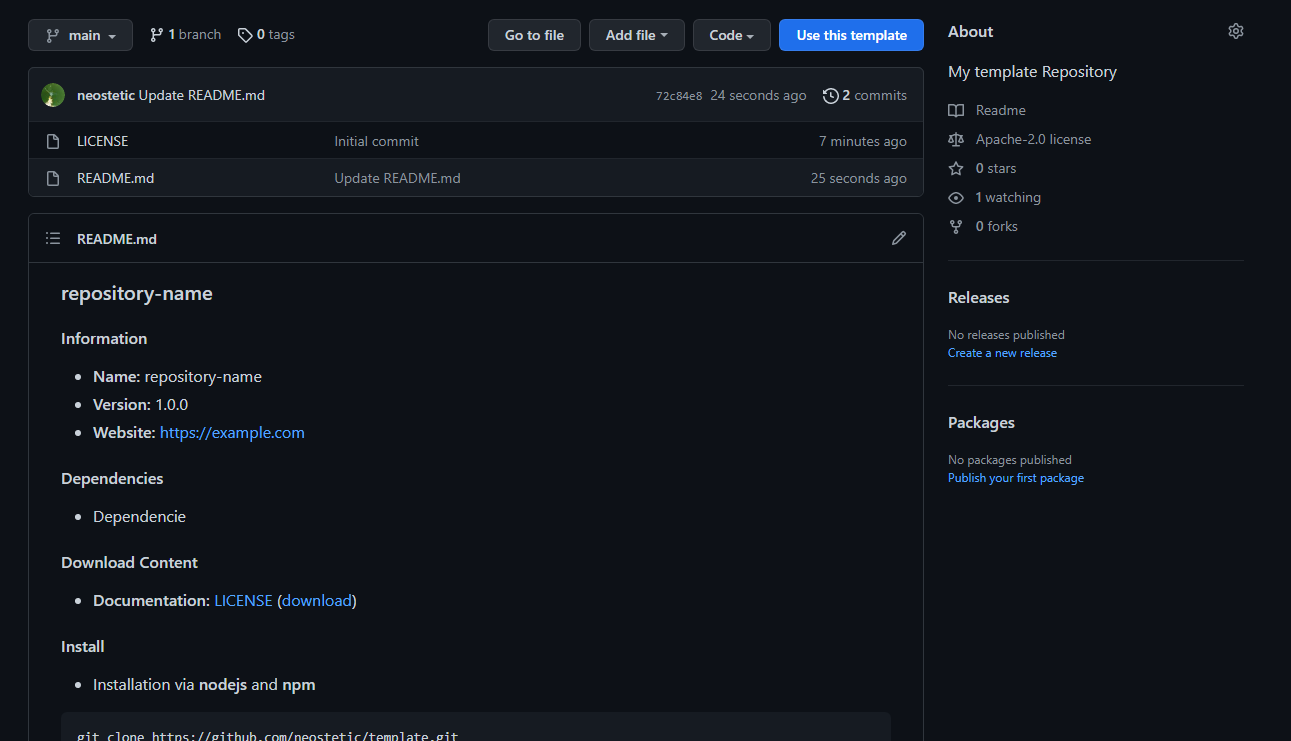The width and height of the screenshot is (1291, 741).
Task: Click the branch icon next to 1 branch
Action: pyautogui.click(x=157, y=33)
